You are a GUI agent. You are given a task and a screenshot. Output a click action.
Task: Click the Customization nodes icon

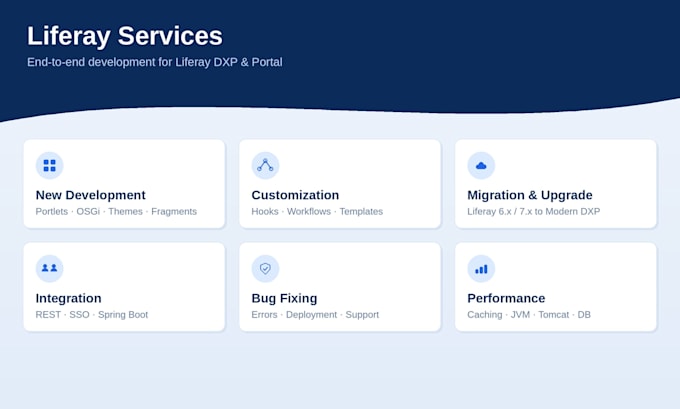coord(265,165)
